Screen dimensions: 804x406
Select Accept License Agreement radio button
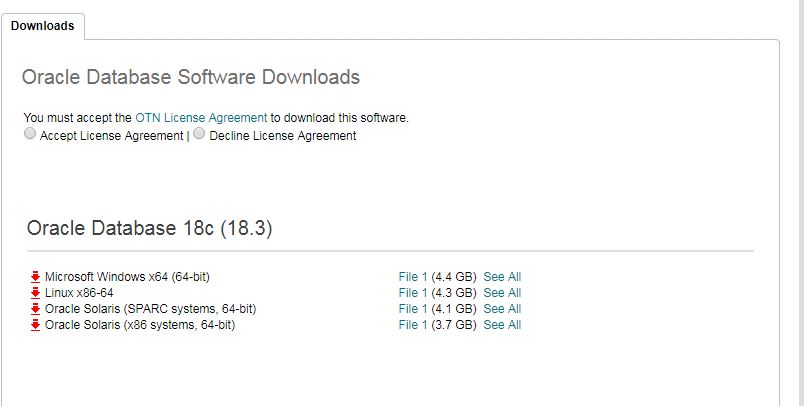[30, 134]
